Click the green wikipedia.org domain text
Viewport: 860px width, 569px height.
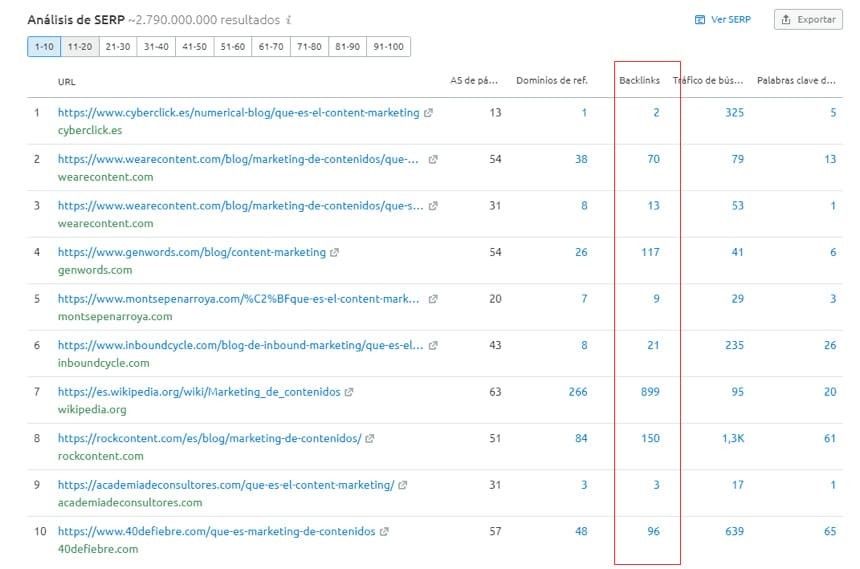pos(92,409)
